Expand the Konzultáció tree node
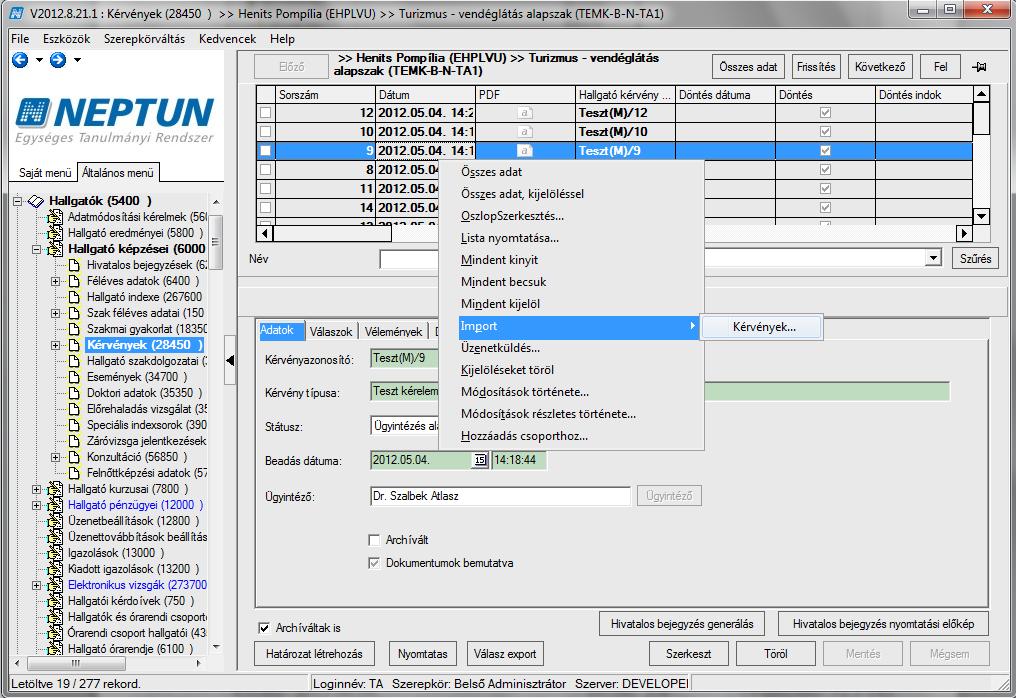 (56, 457)
